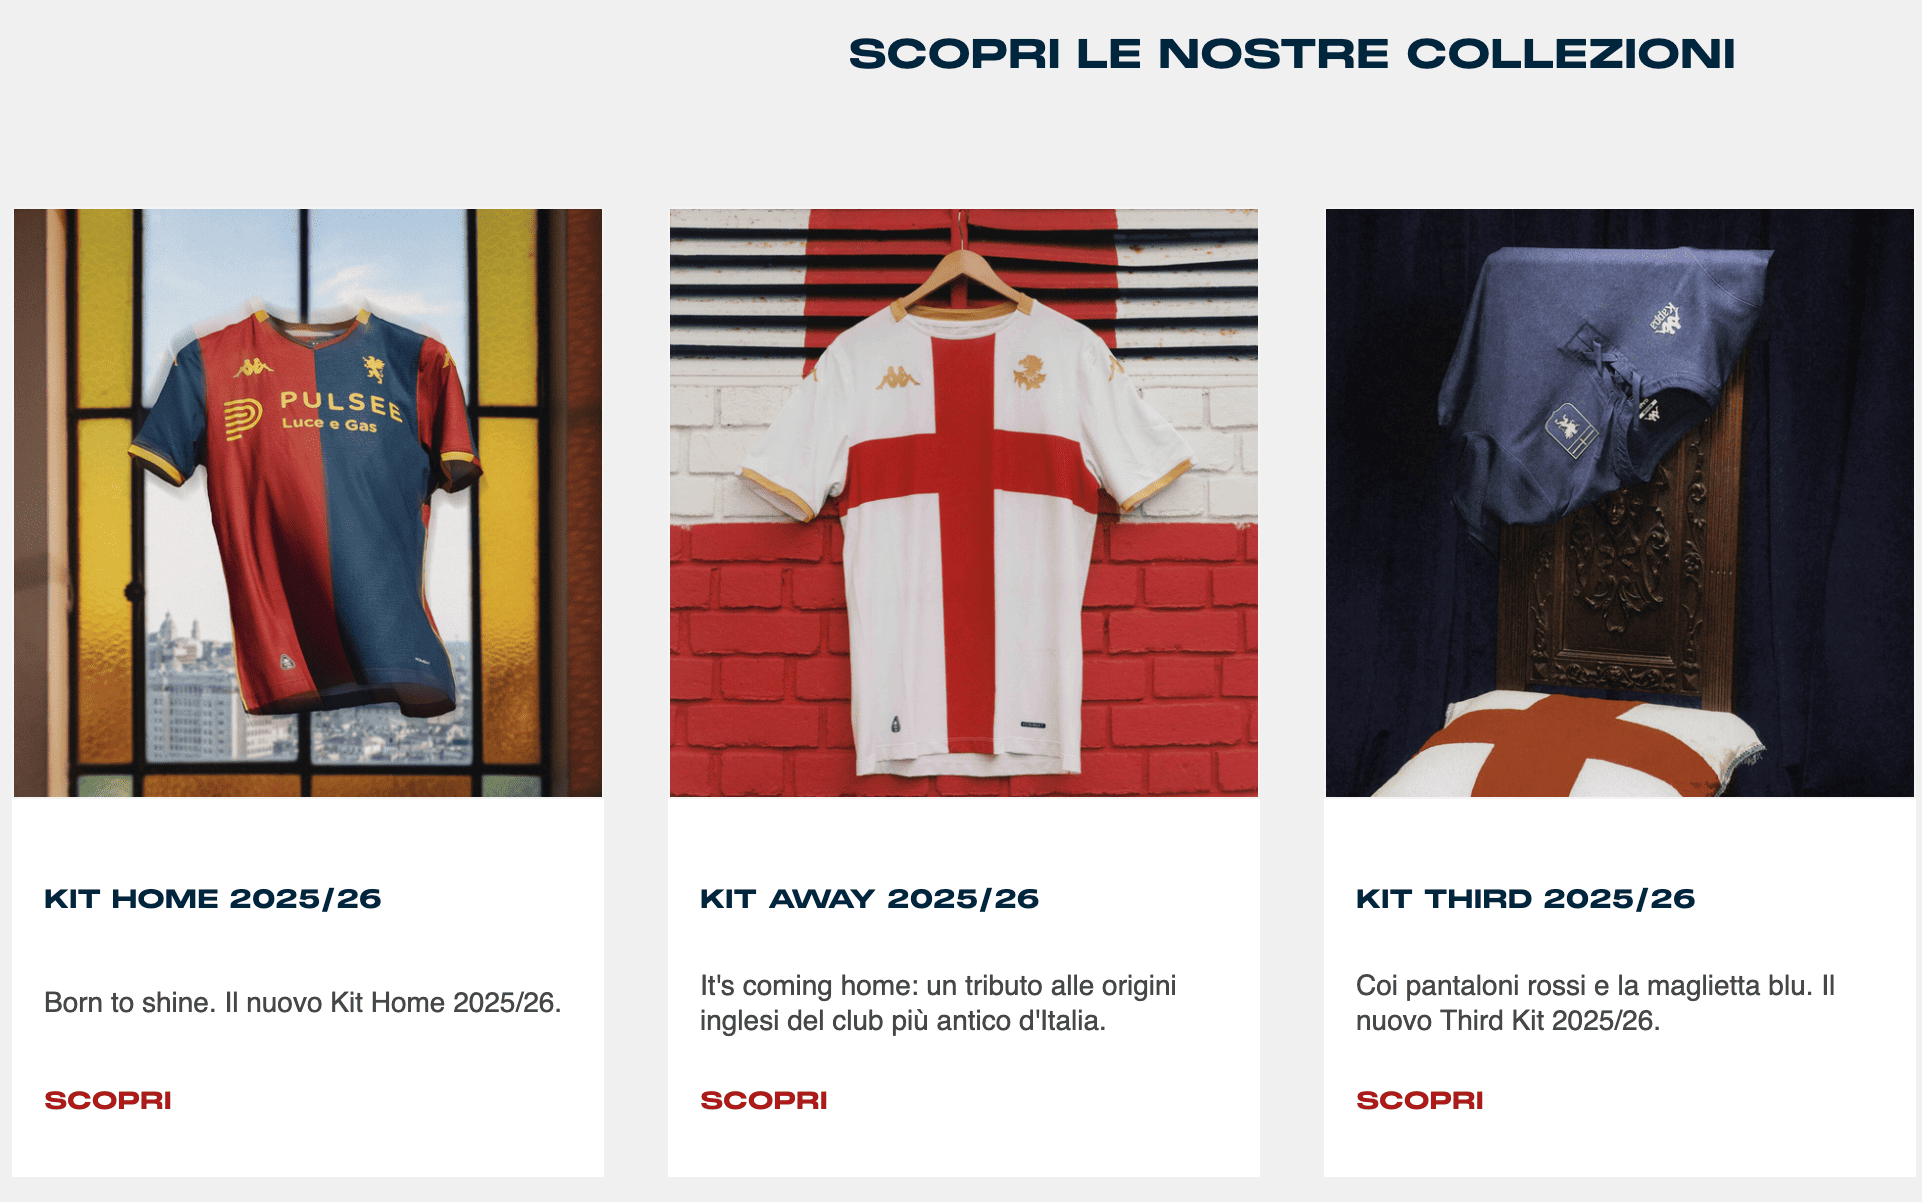
Task: Click the gold Kappa logo on the white away shirt
Action: click(898, 377)
